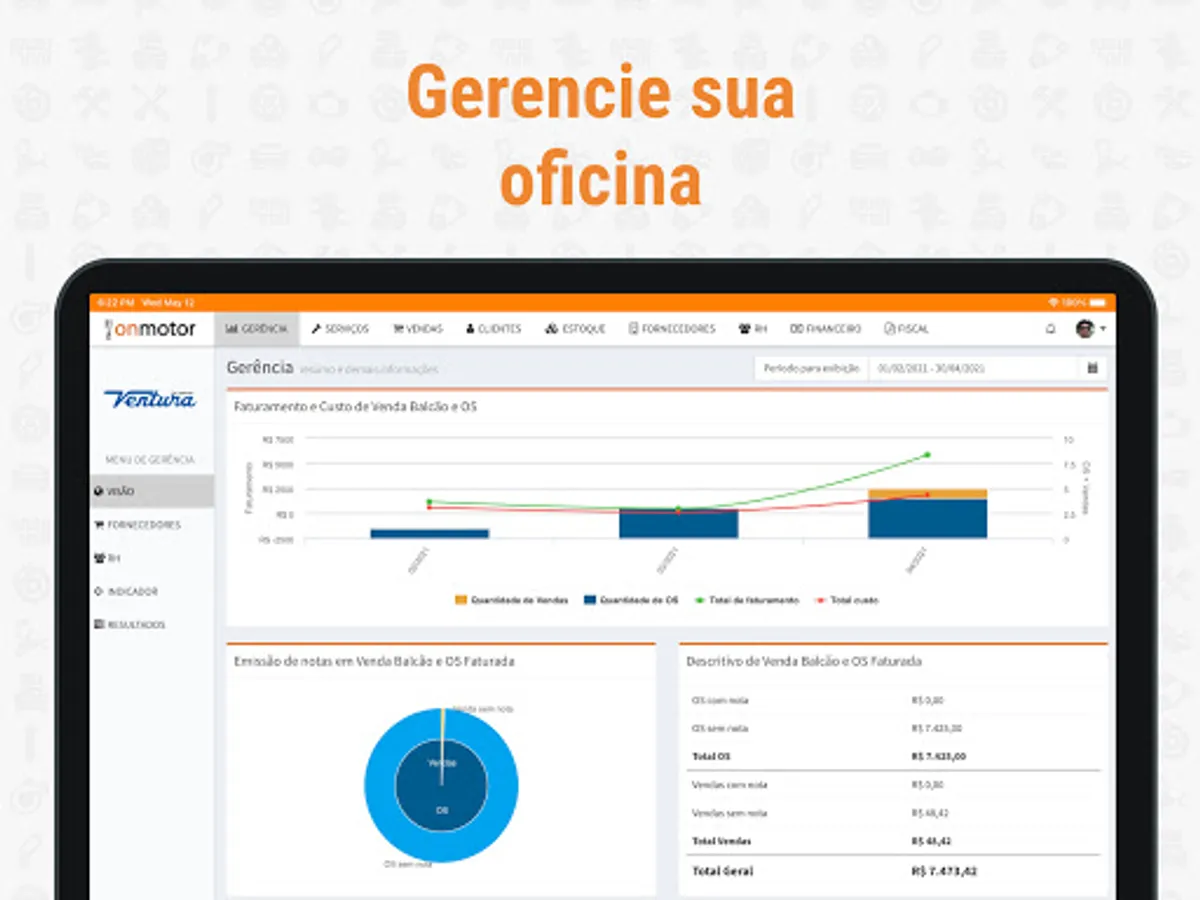Click 'Descritivo de Venda Balcão e OS Faturada' title
The image size is (1200, 900).
804,661
